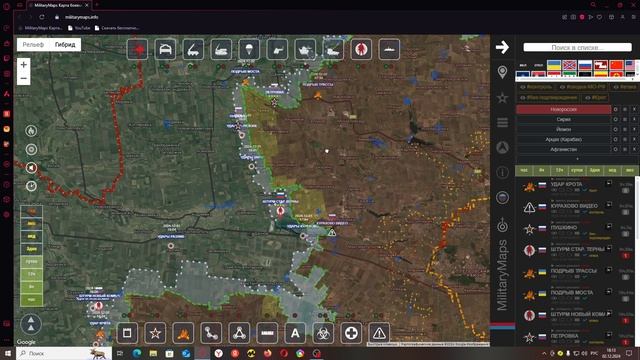Viewport: 640px width, 360px height.
Task: Open the hamburger list section in the sidebar
Action: click(502, 122)
